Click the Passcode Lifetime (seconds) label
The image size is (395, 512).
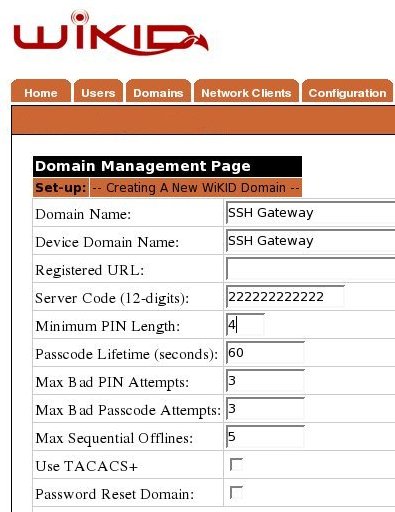(126, 354)
